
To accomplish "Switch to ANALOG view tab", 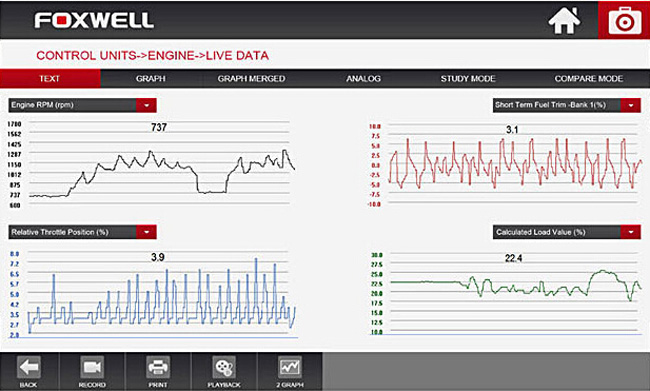I will (363, 78).
